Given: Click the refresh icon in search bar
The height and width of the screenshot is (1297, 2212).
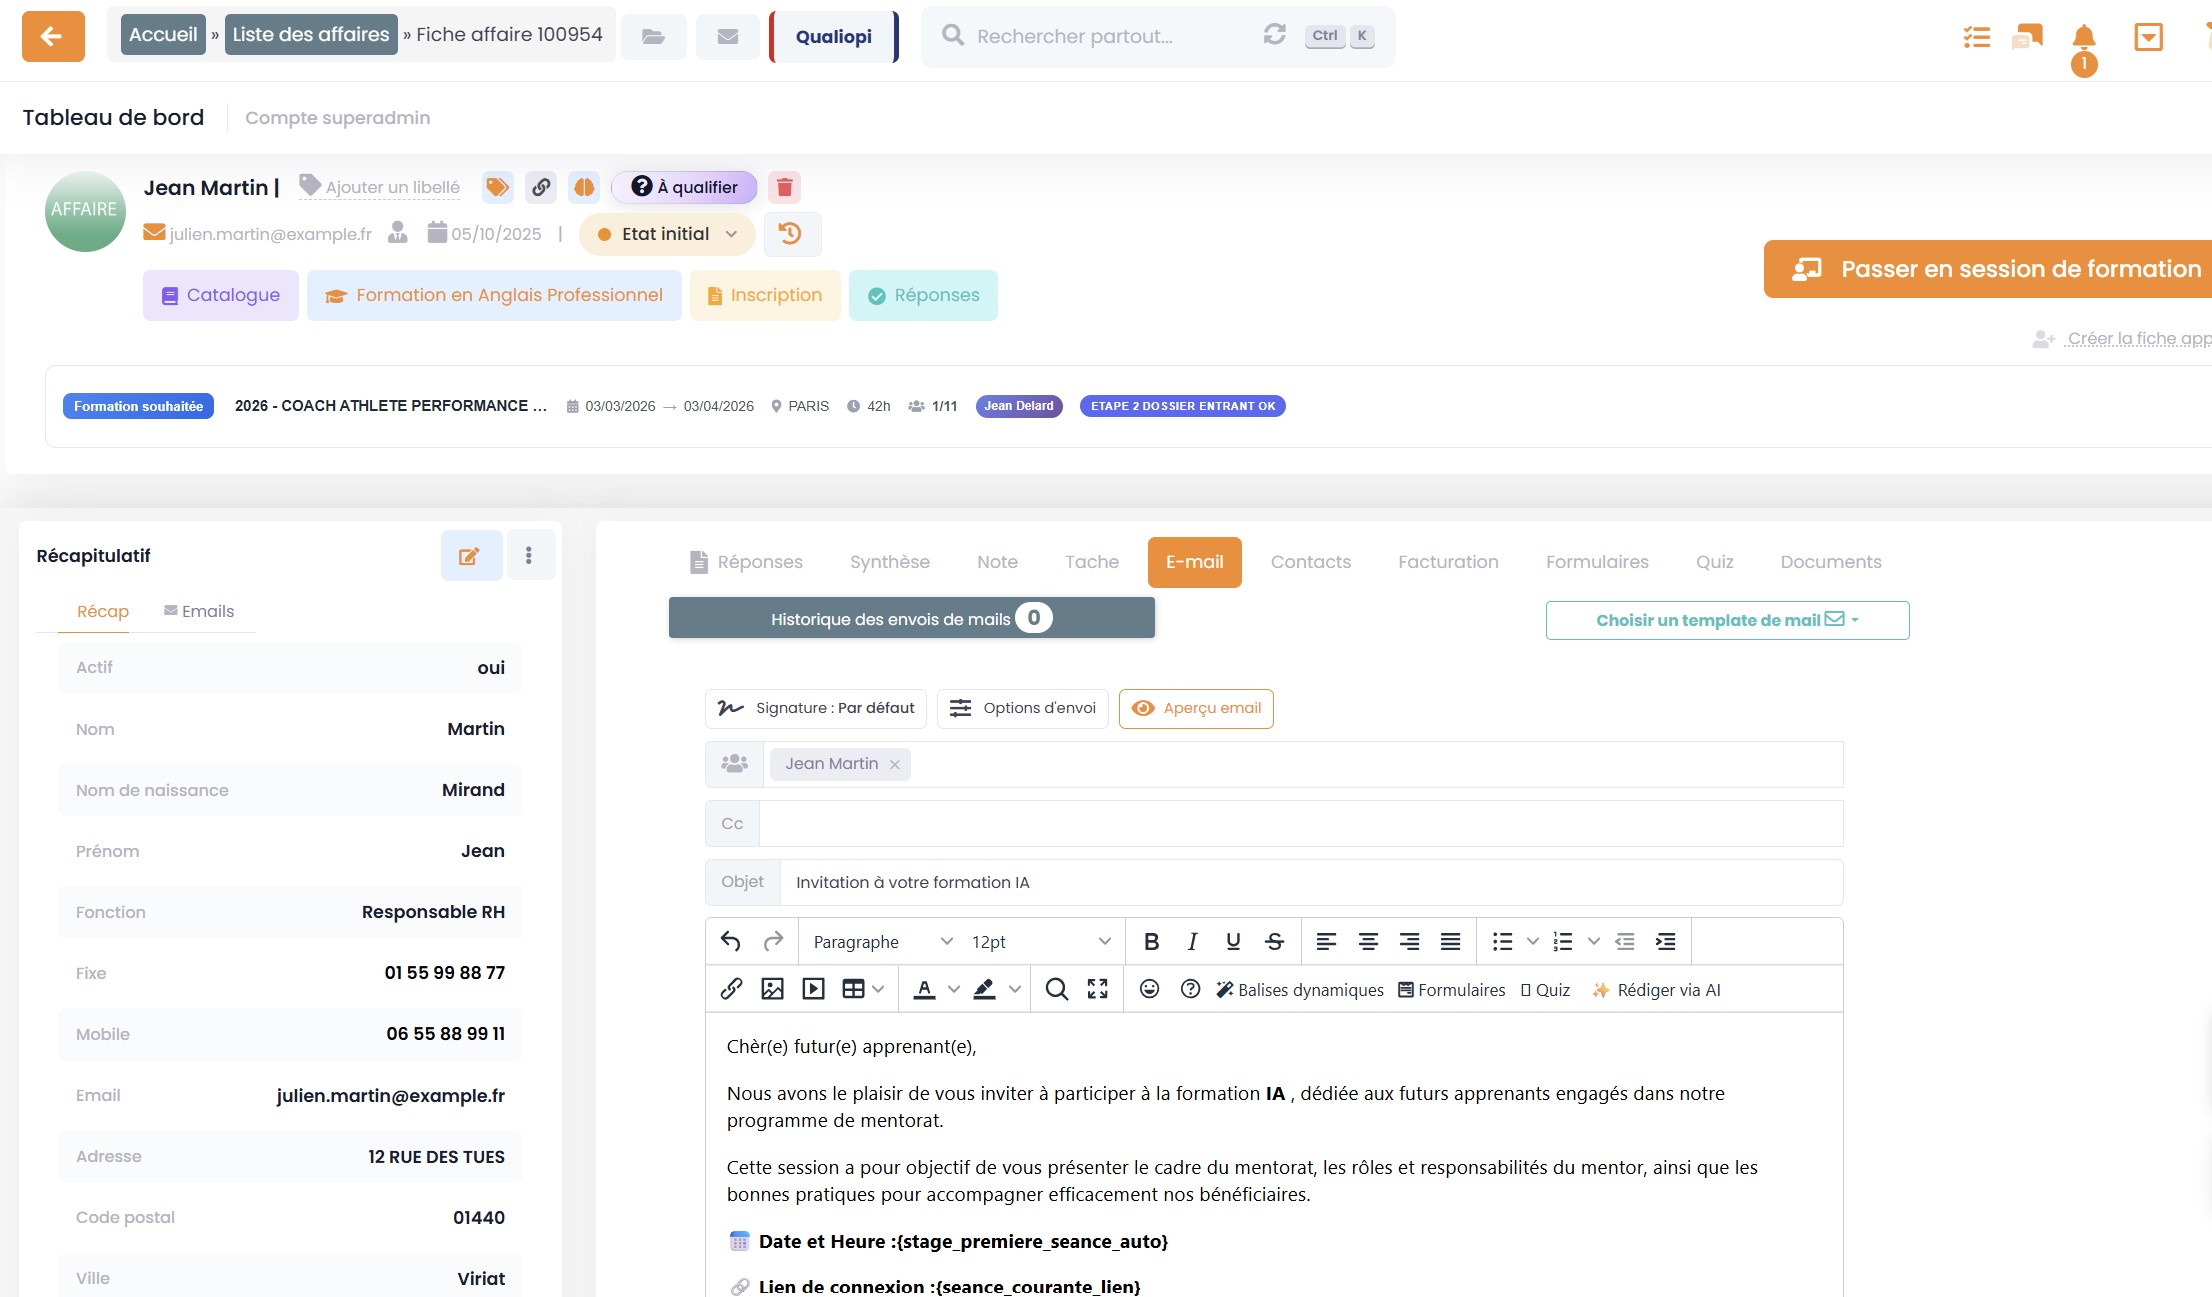Looking at the screenshot, I should (x=1274, y=35).
